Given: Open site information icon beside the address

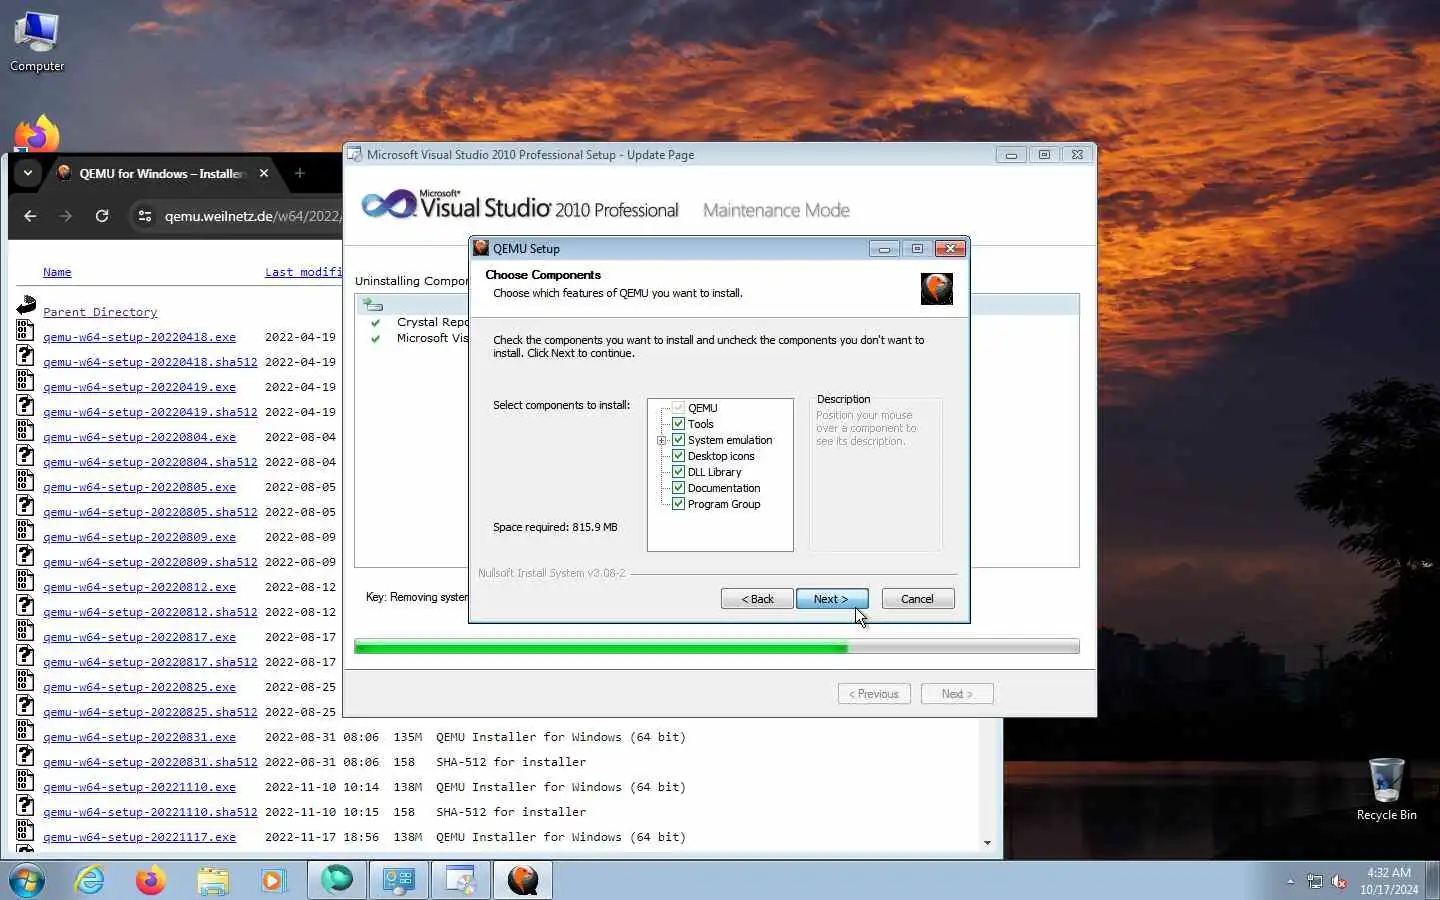Looking at the screenshot, I should 145,216.
